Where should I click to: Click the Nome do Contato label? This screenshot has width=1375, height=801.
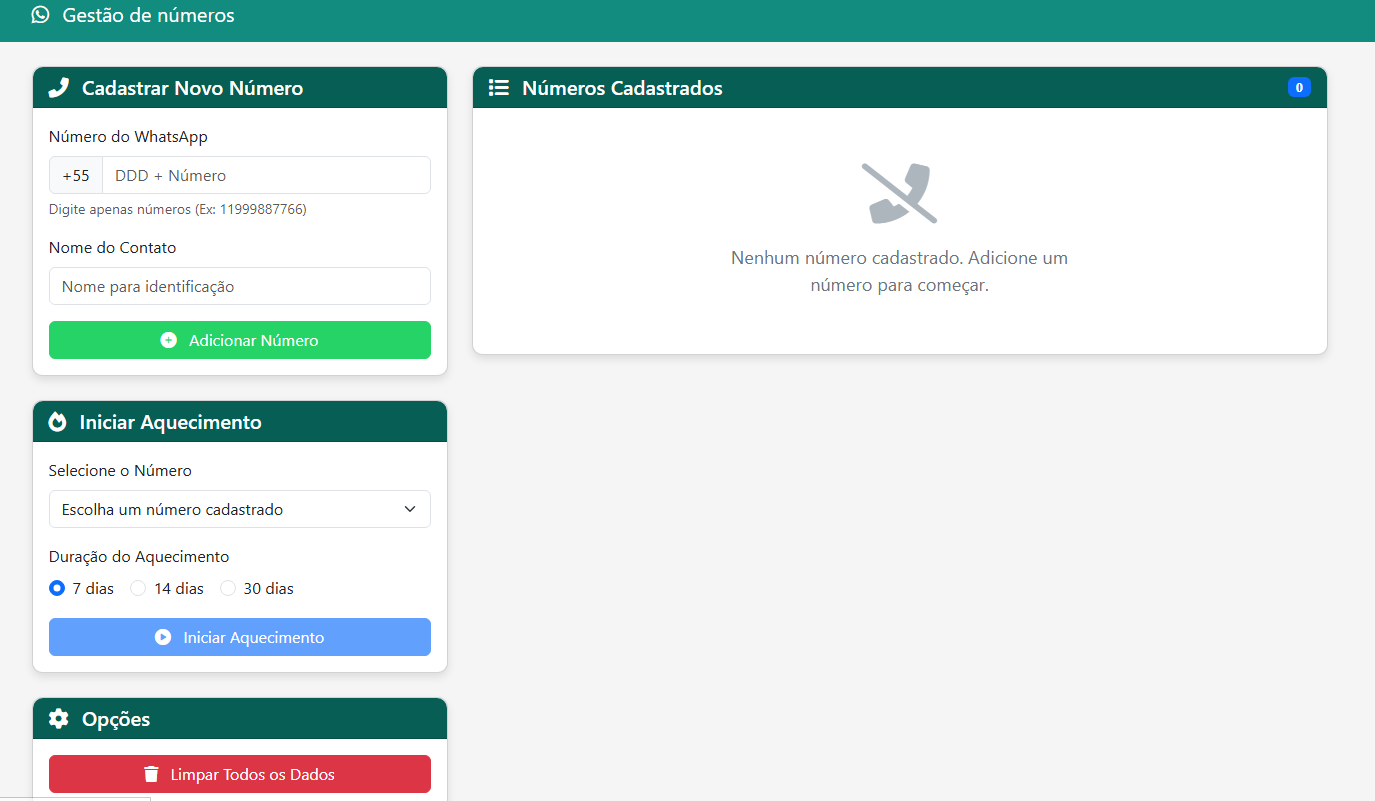point(112,248)
